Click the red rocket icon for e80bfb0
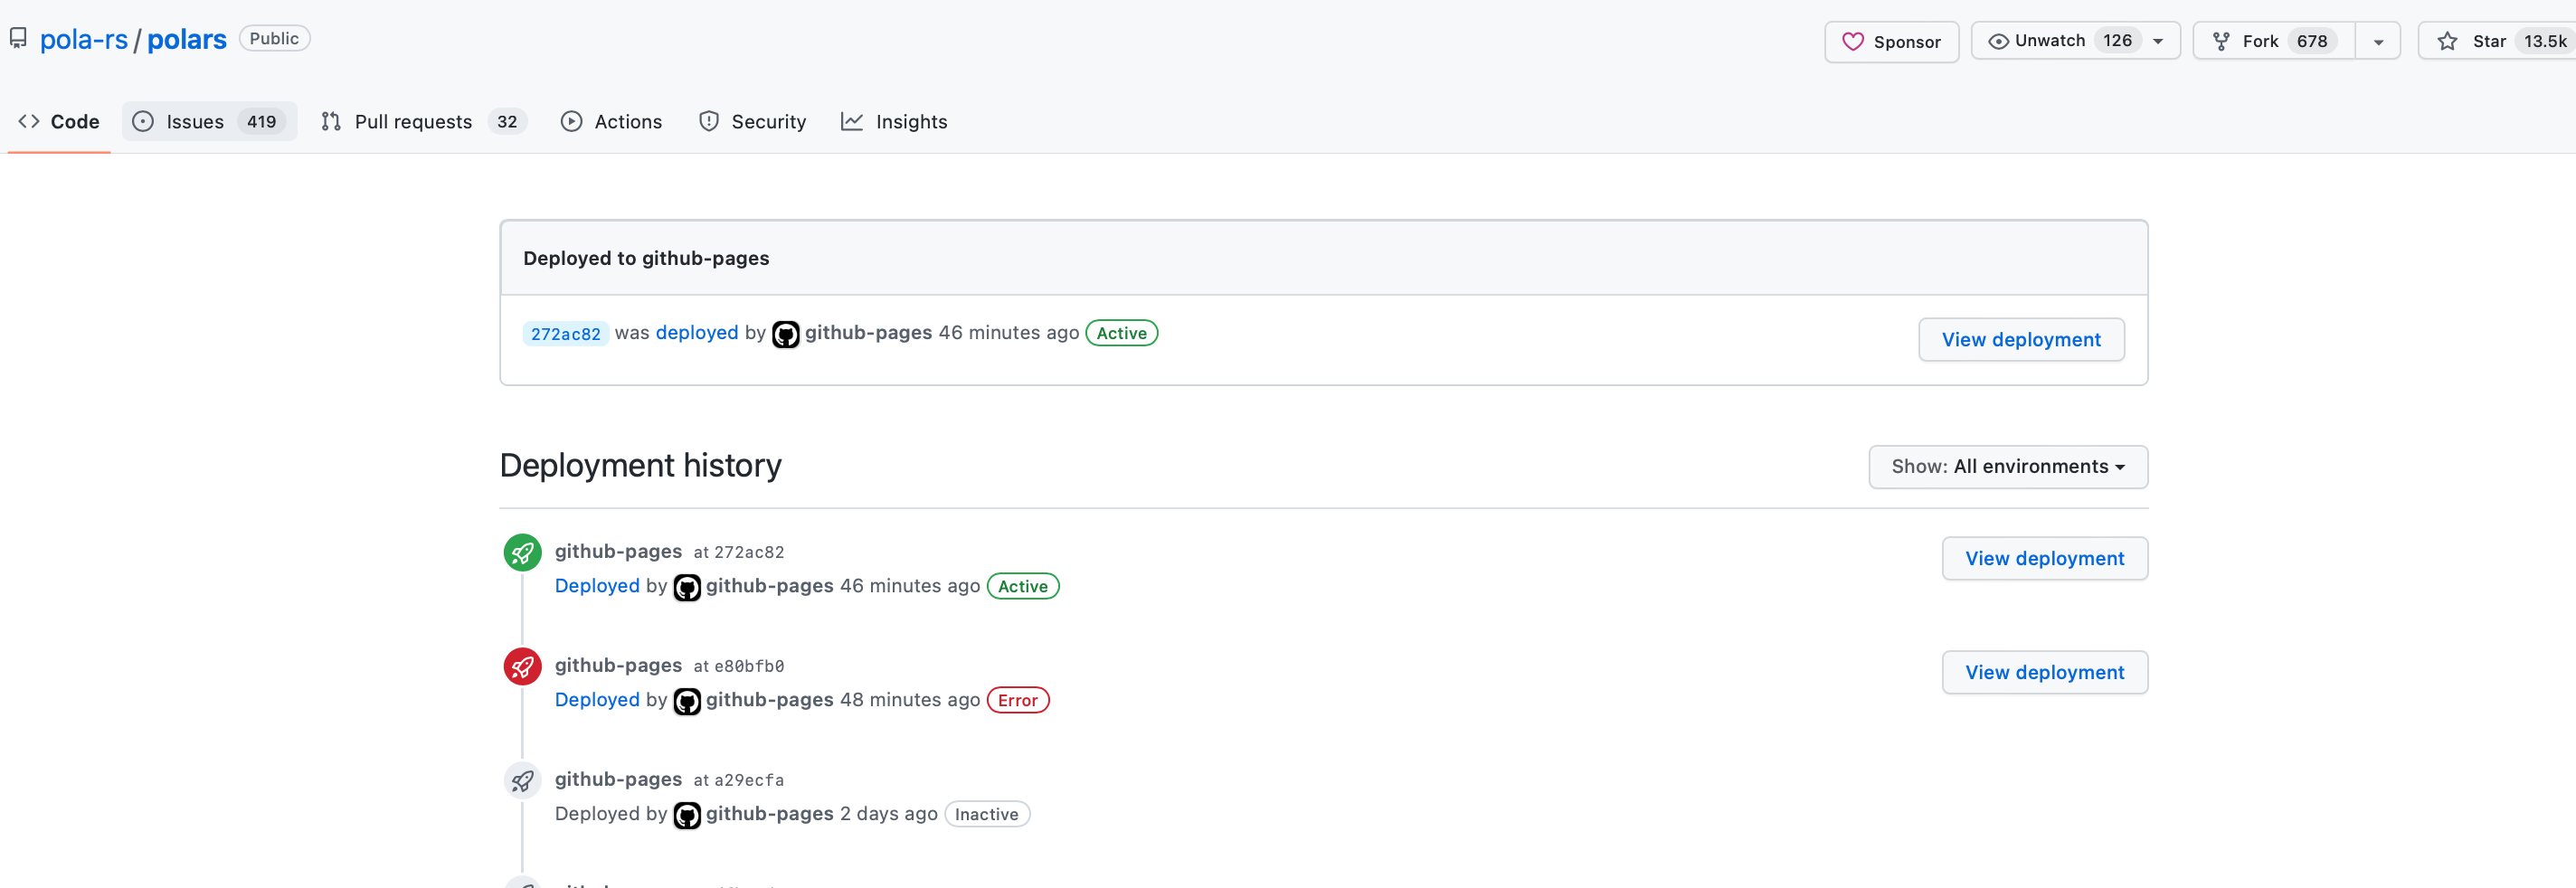 point(522,666)
